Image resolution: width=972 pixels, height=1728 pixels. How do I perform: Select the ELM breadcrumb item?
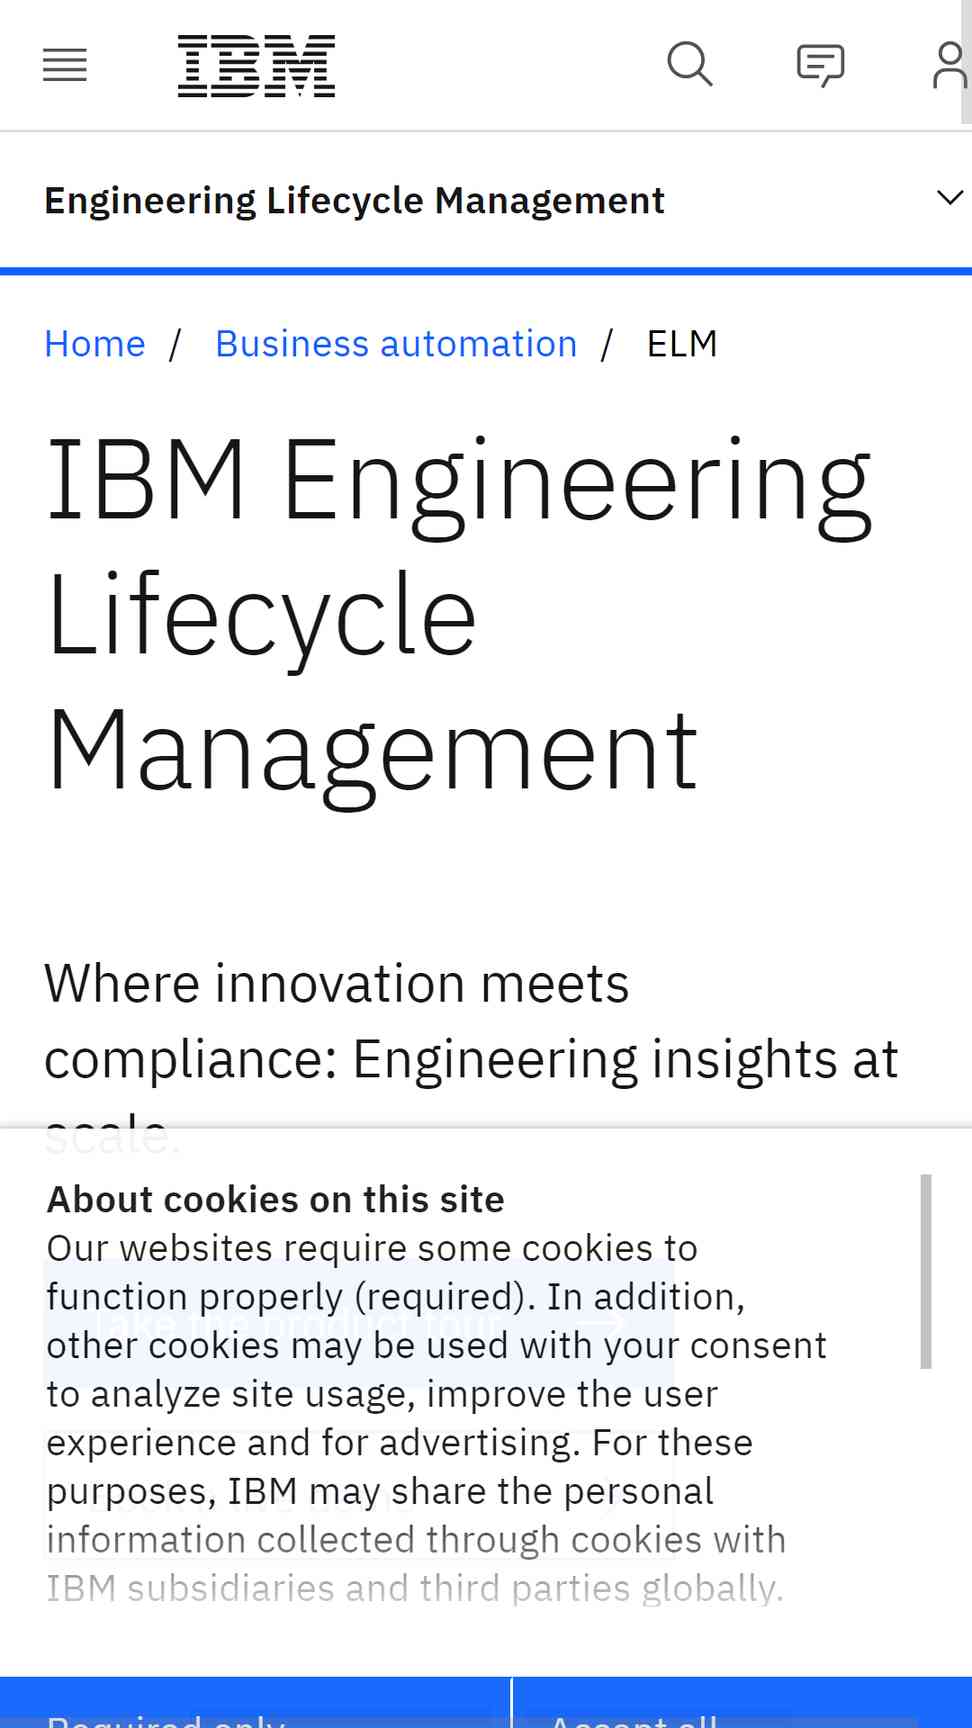click(682, 344)
